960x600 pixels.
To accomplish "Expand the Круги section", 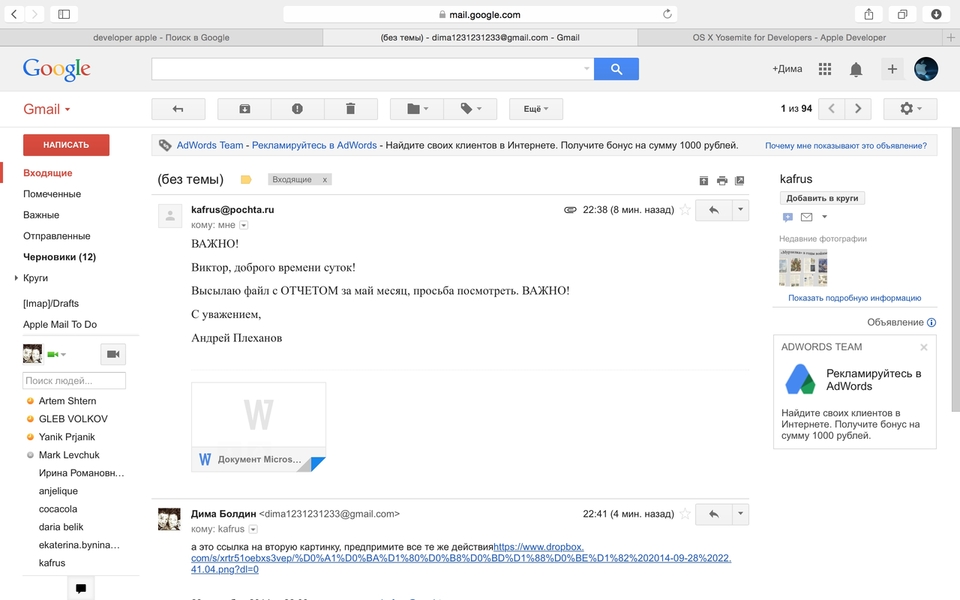I will tap(16, 278).
